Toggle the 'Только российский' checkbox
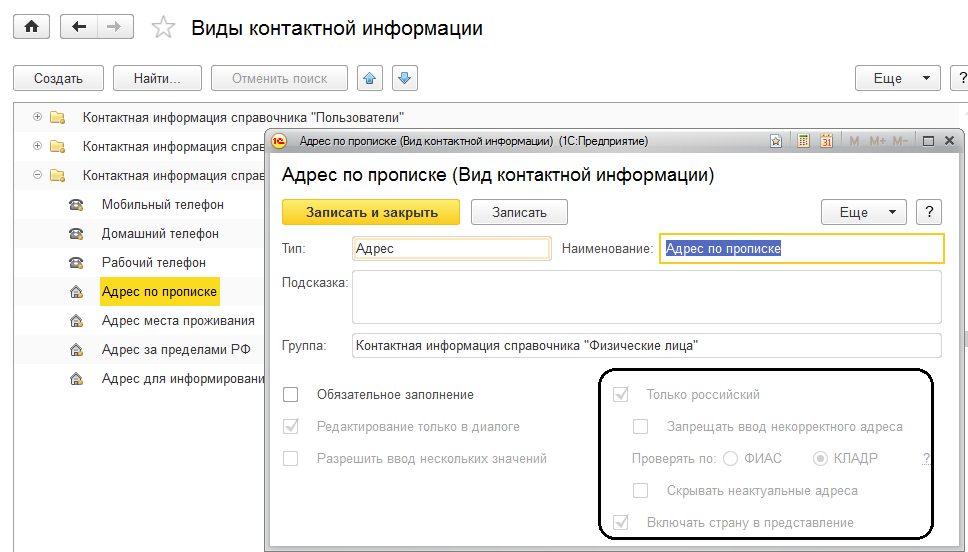Viewport: 968px width, 552px height. [x=621, y=395]
